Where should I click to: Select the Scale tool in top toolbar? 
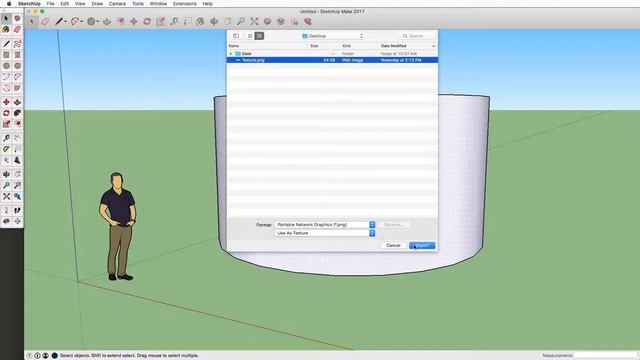160,21
